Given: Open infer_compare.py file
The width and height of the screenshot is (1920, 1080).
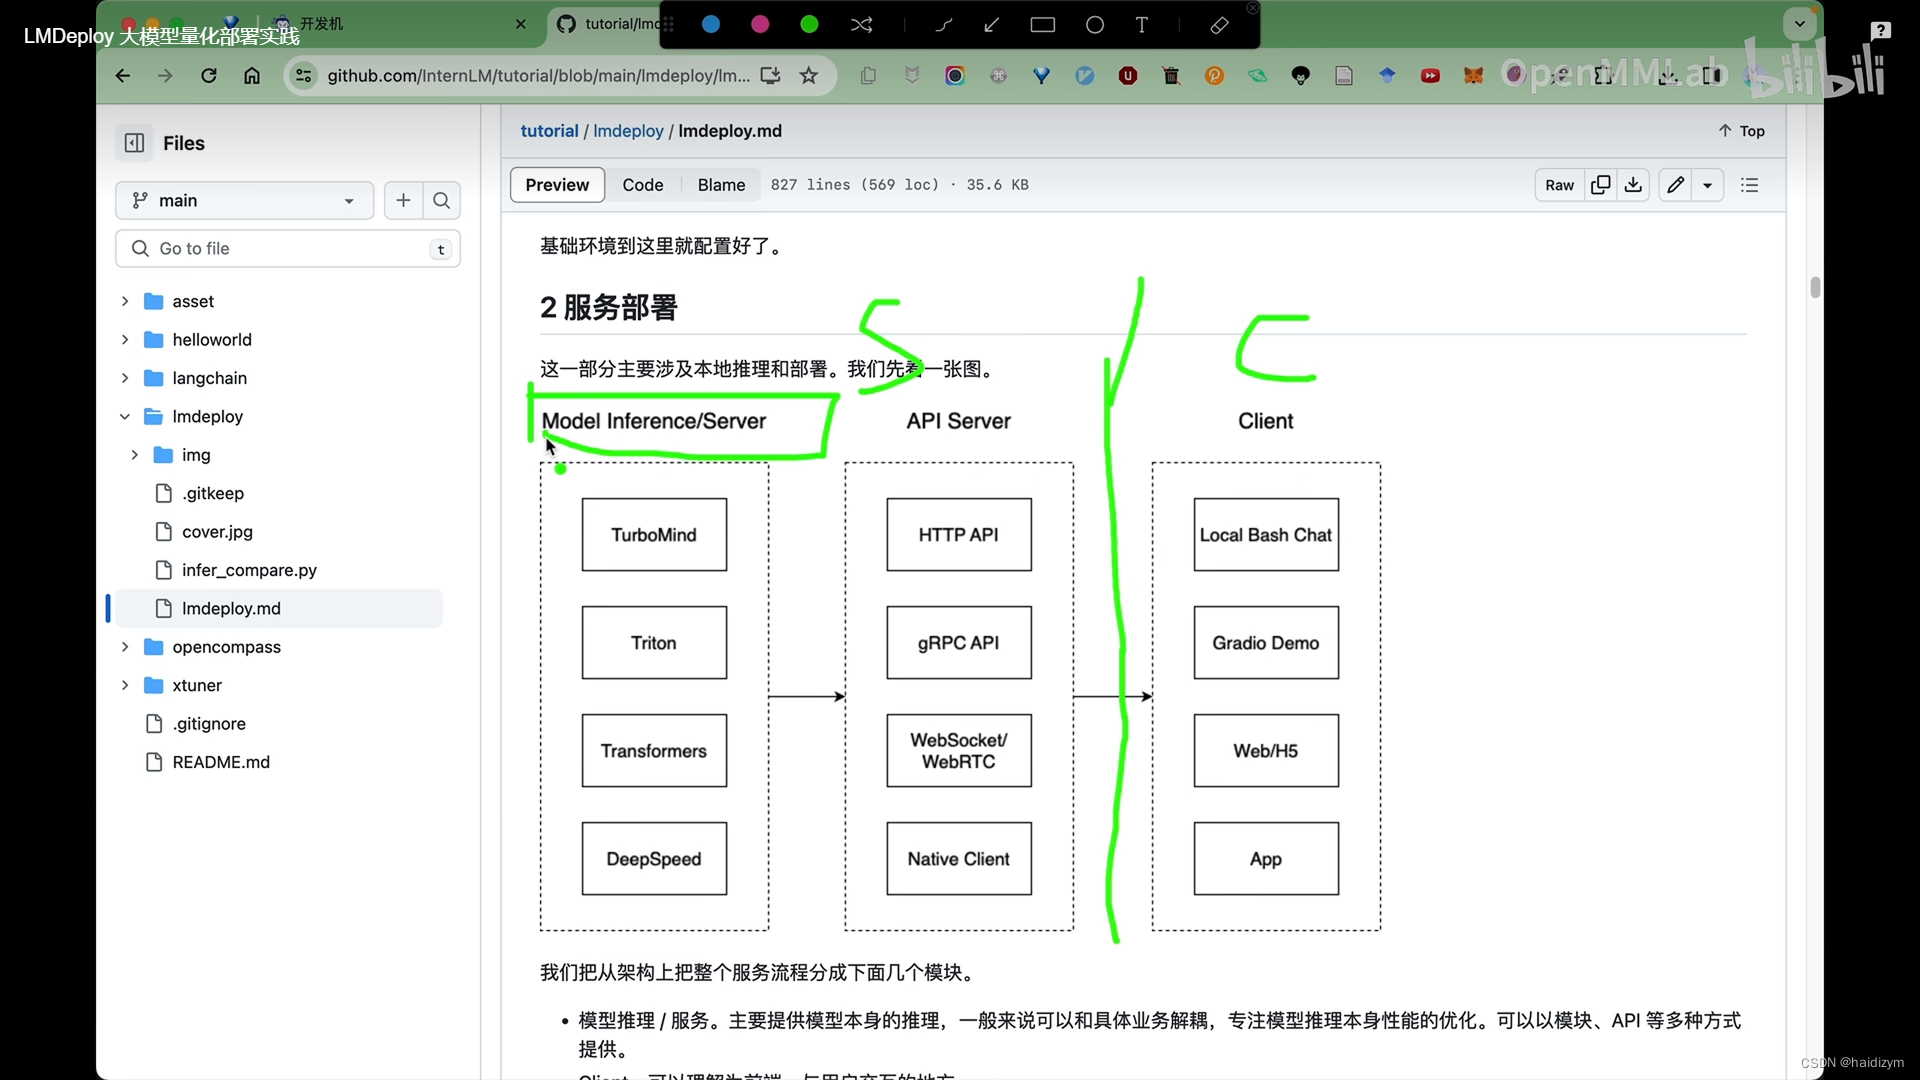Looking at the screenshot, I should [249, 570].
